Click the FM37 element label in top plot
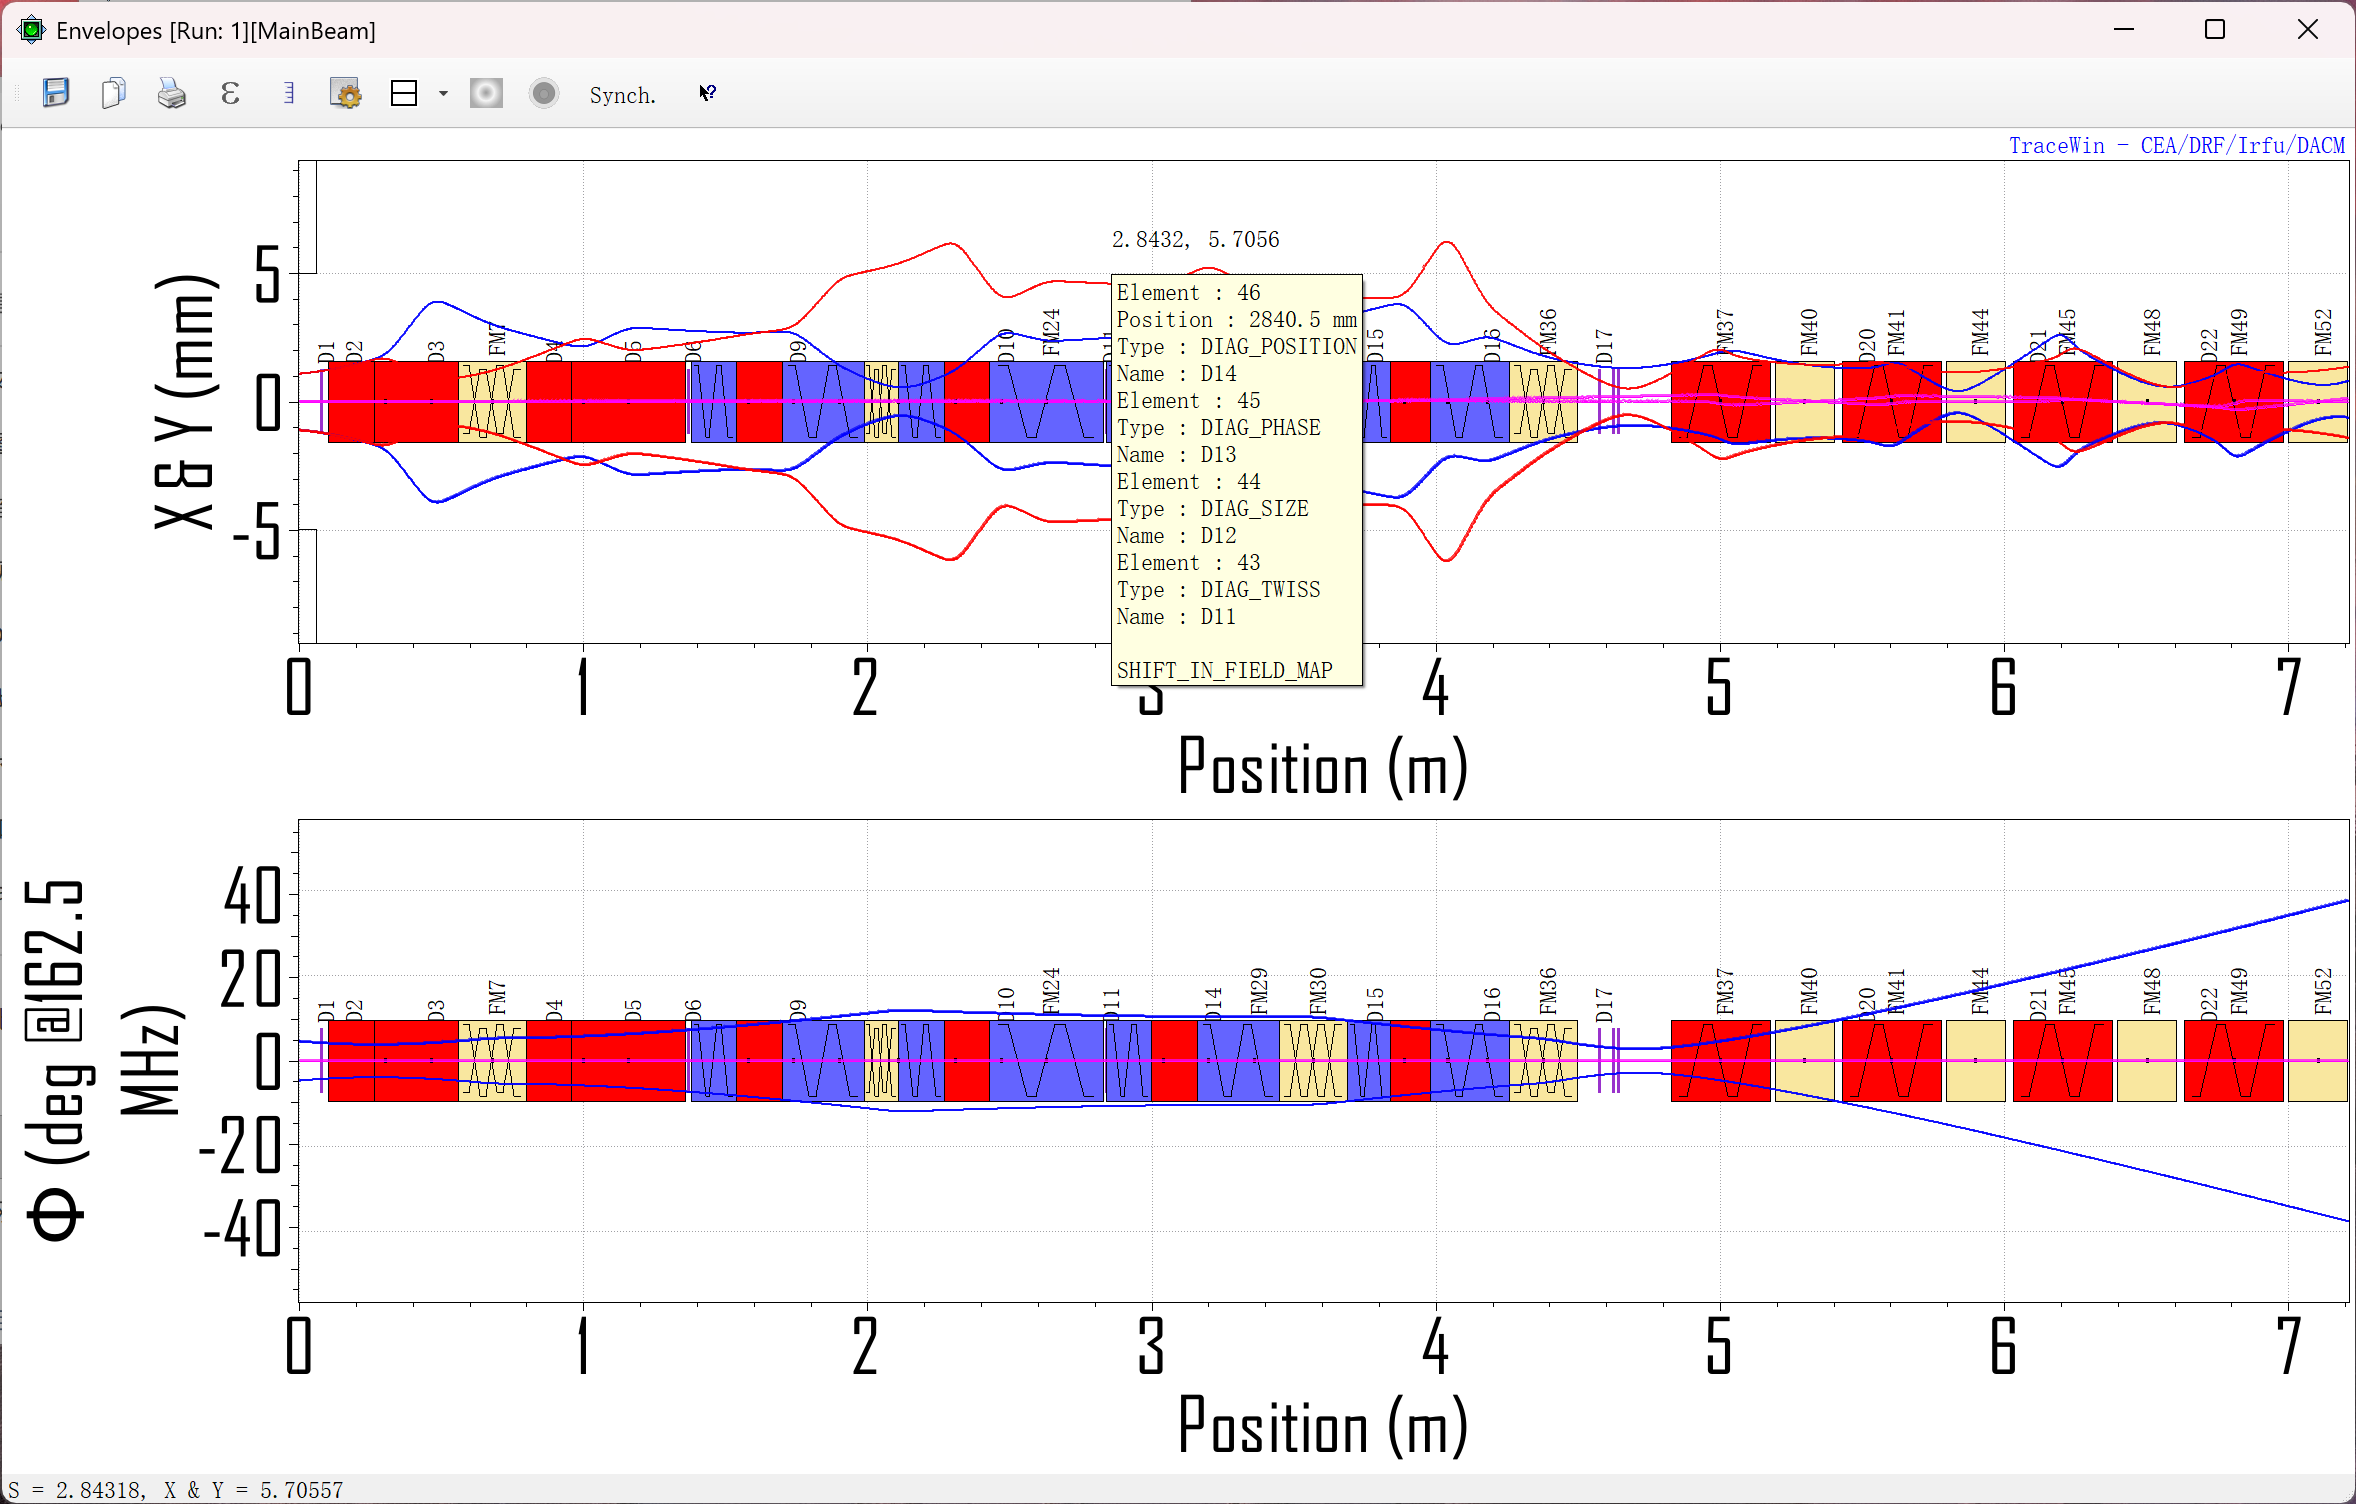This screenshot has width=2356, height=1504. click(1724, 332)
